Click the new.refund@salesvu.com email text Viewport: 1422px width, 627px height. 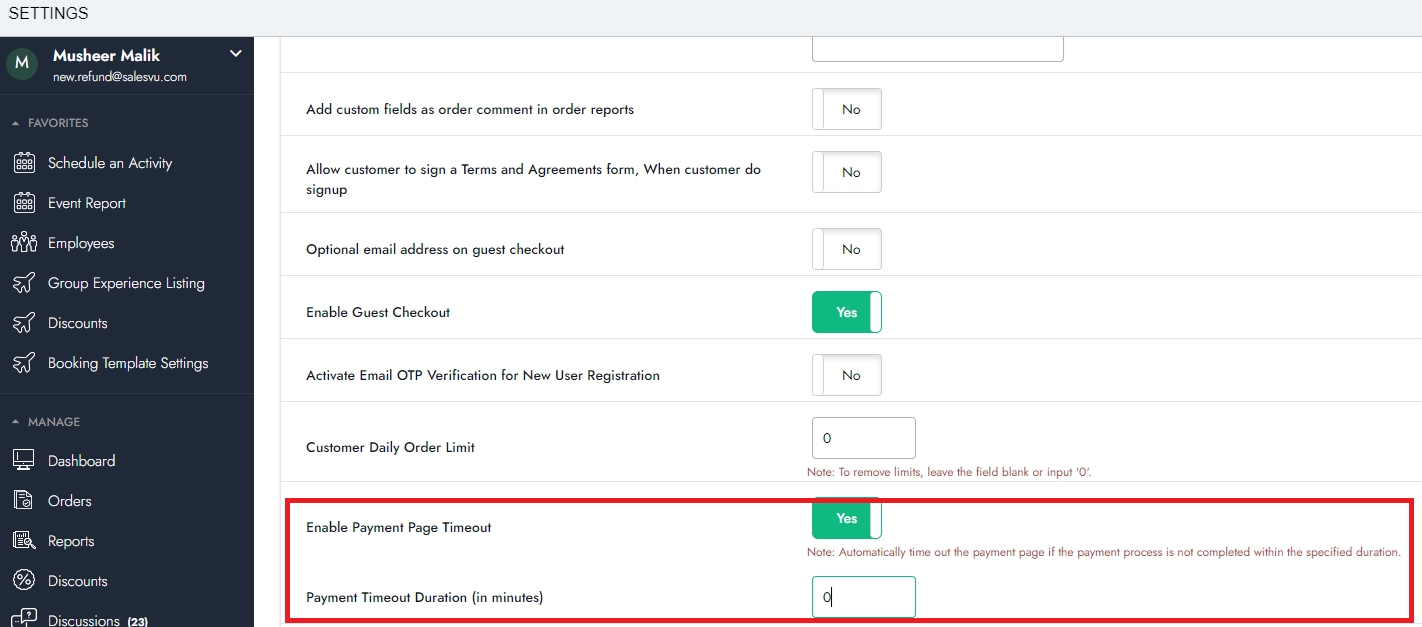(120, 77)
